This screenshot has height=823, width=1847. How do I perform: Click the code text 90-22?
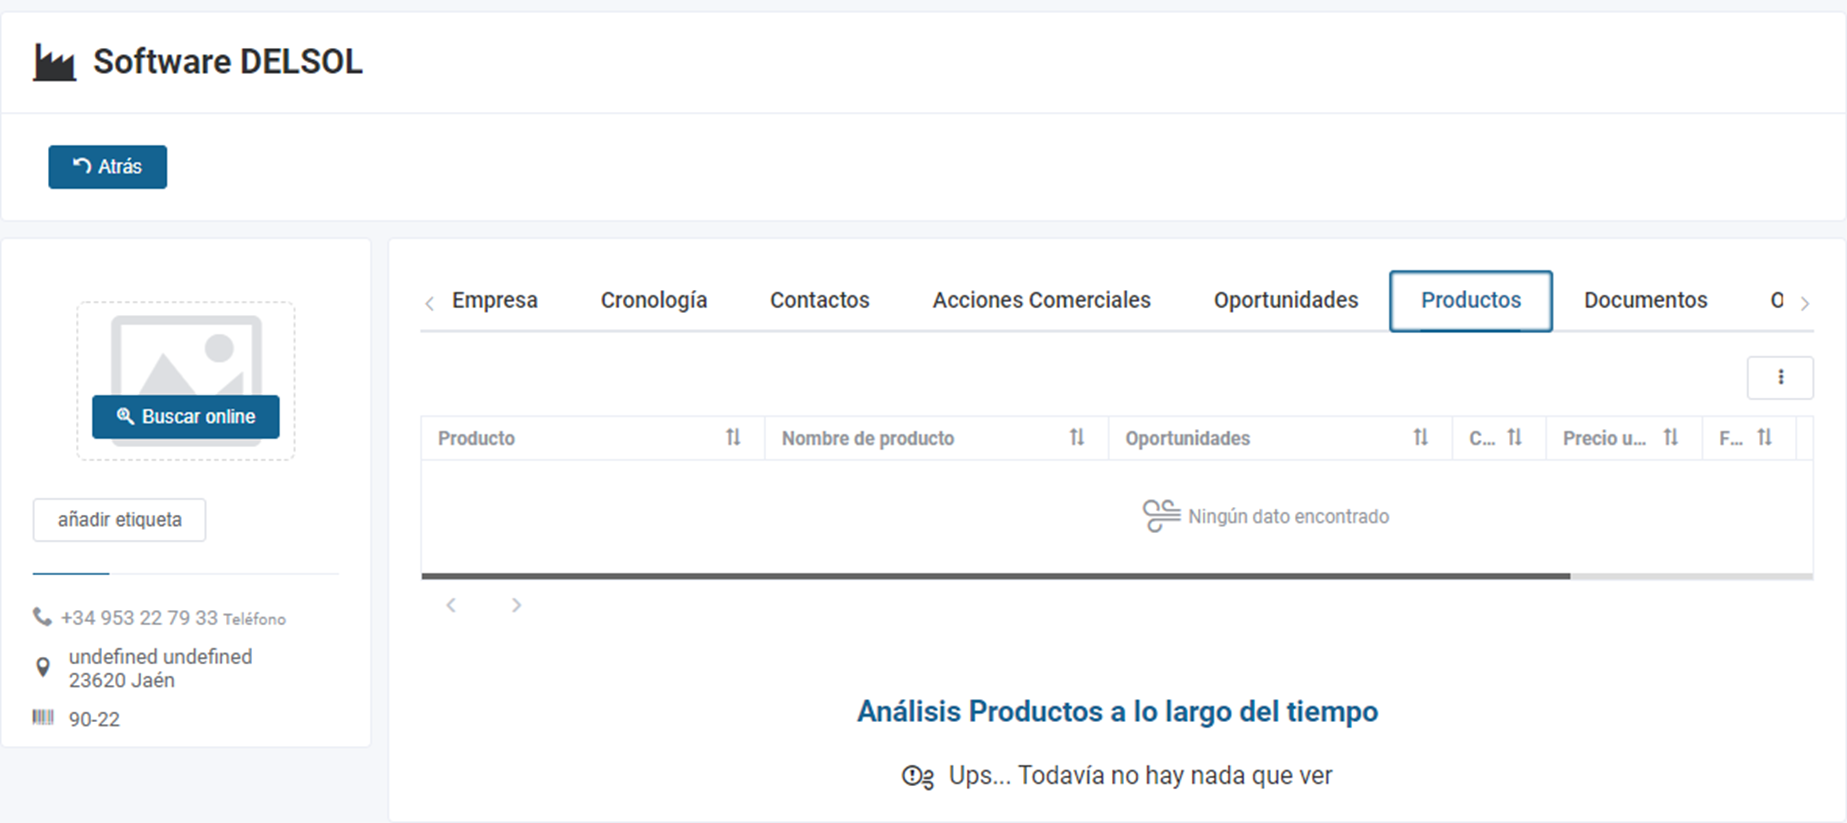(94, 720)
